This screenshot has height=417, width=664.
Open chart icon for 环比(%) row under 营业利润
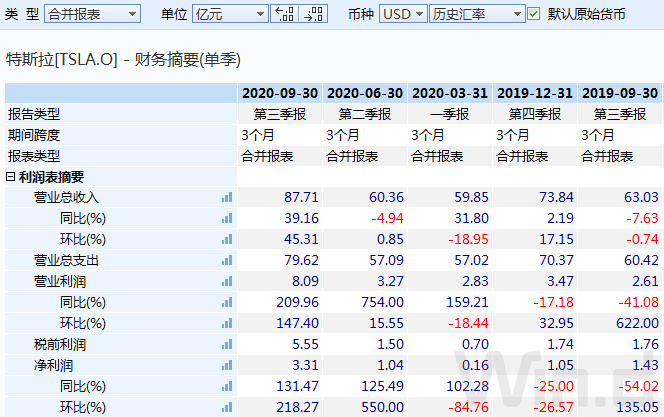click(x=227, y=323)
